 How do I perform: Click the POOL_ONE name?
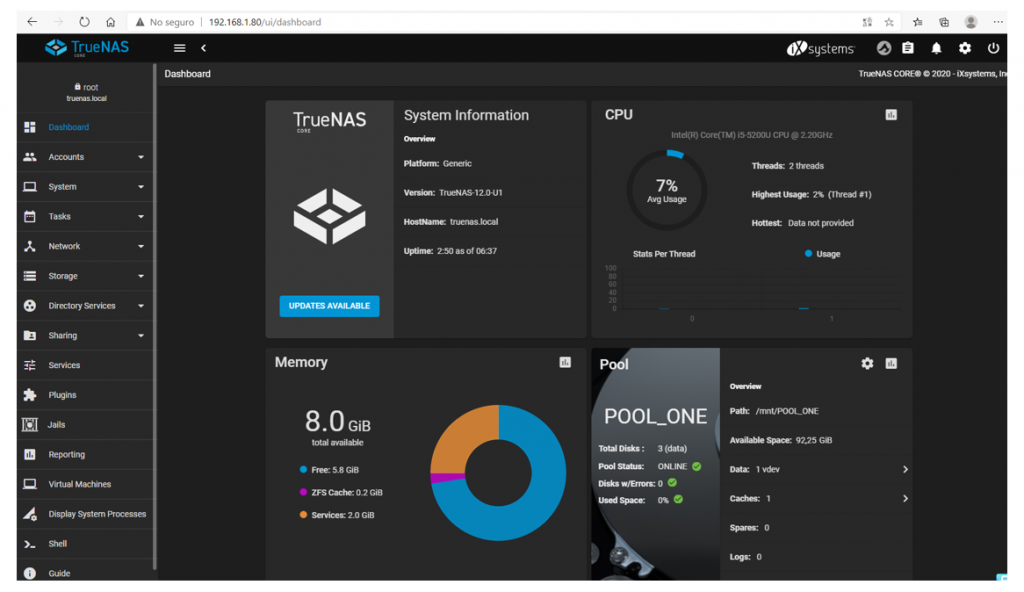point(655,416)
